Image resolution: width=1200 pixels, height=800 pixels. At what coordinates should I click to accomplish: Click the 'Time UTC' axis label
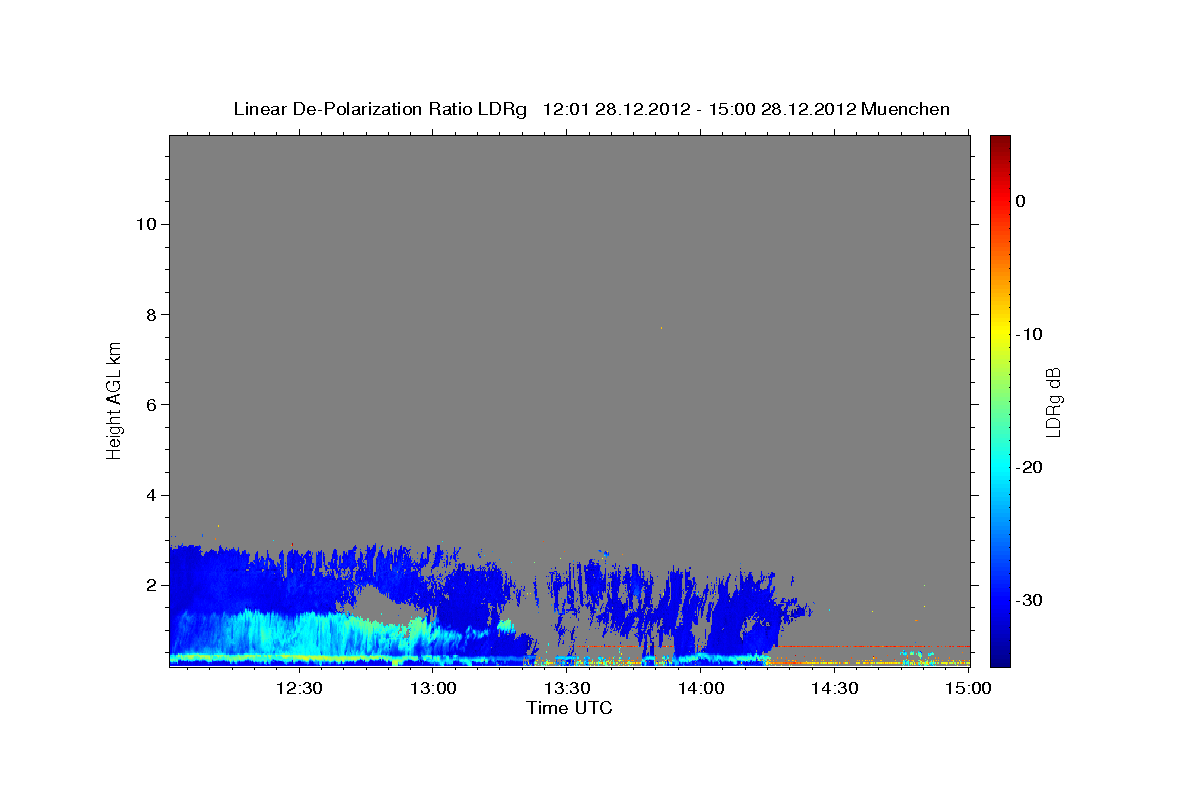click(x=569, y=708)
